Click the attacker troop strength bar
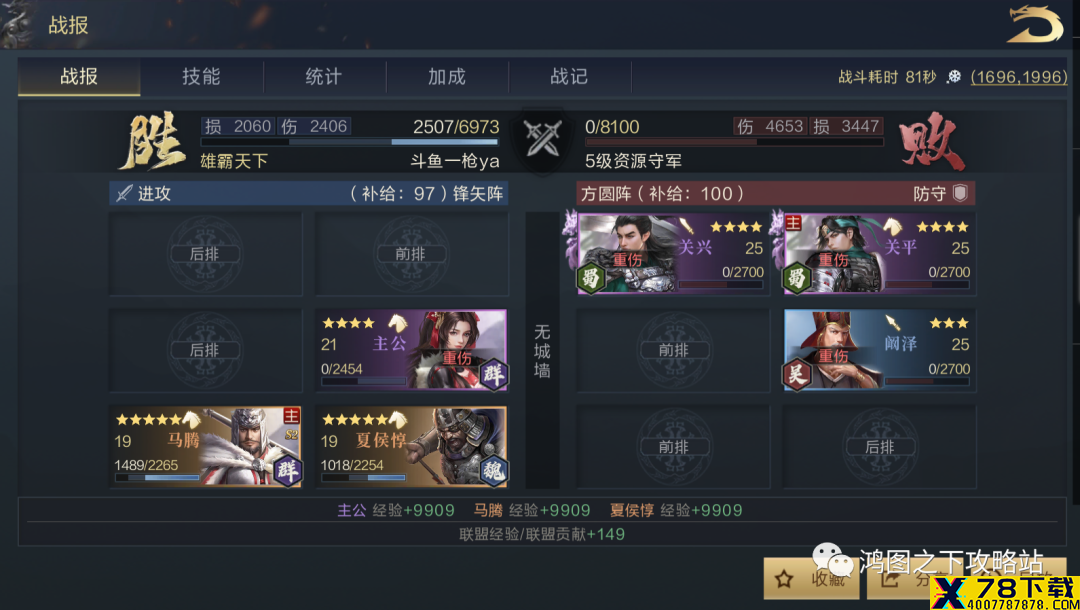Image resolution: width=1080 pixels, height=610 pixels. point(349,143)
